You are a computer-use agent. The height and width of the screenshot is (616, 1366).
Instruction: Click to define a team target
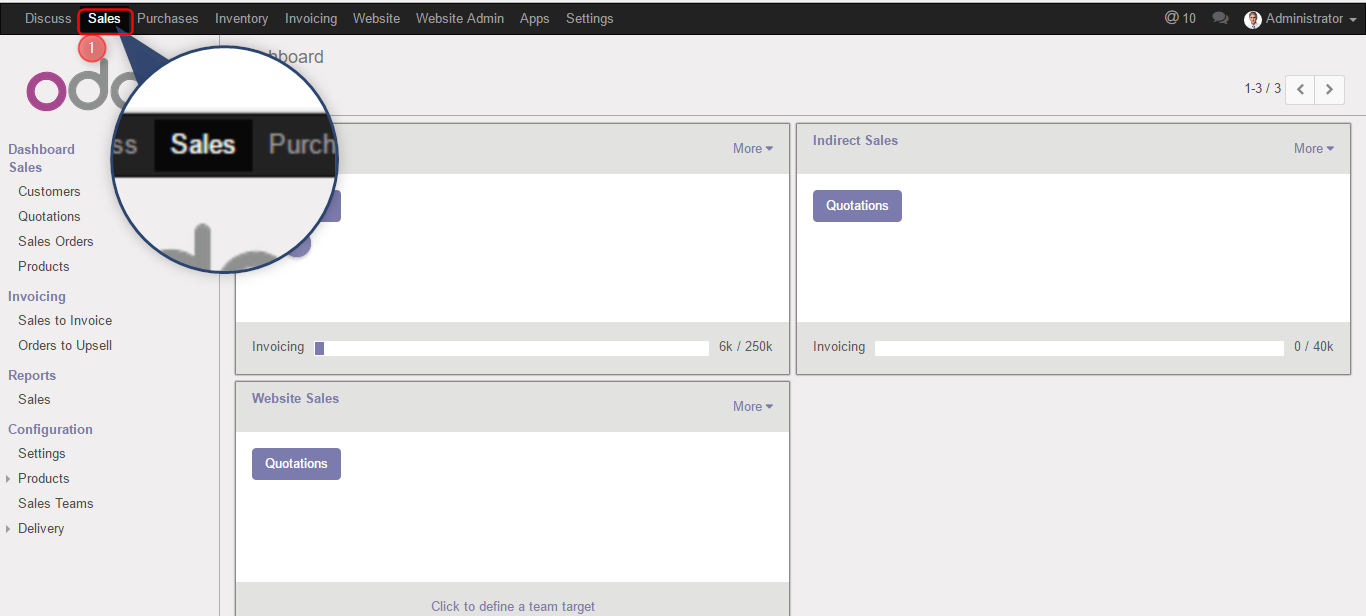[x=513, y=606]
